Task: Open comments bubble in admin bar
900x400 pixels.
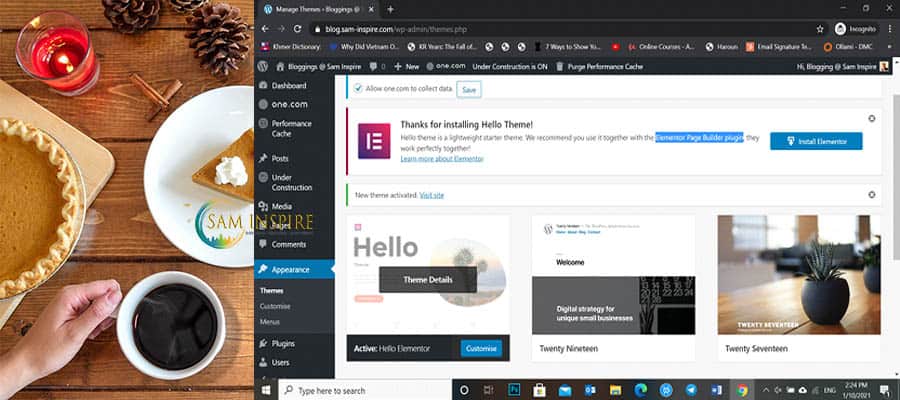Action: pos(377,67)
